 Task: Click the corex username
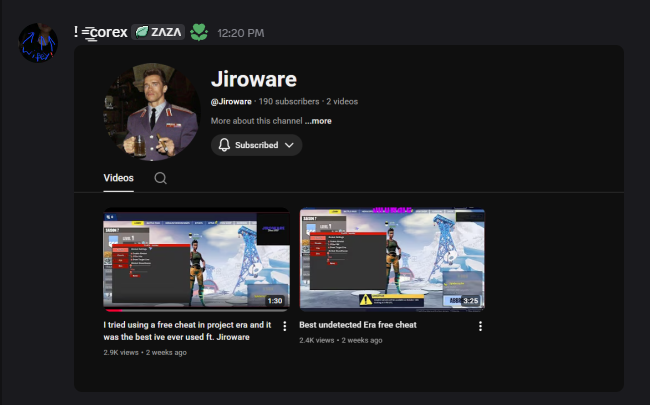pyautogui.click(x=101, y=33)
